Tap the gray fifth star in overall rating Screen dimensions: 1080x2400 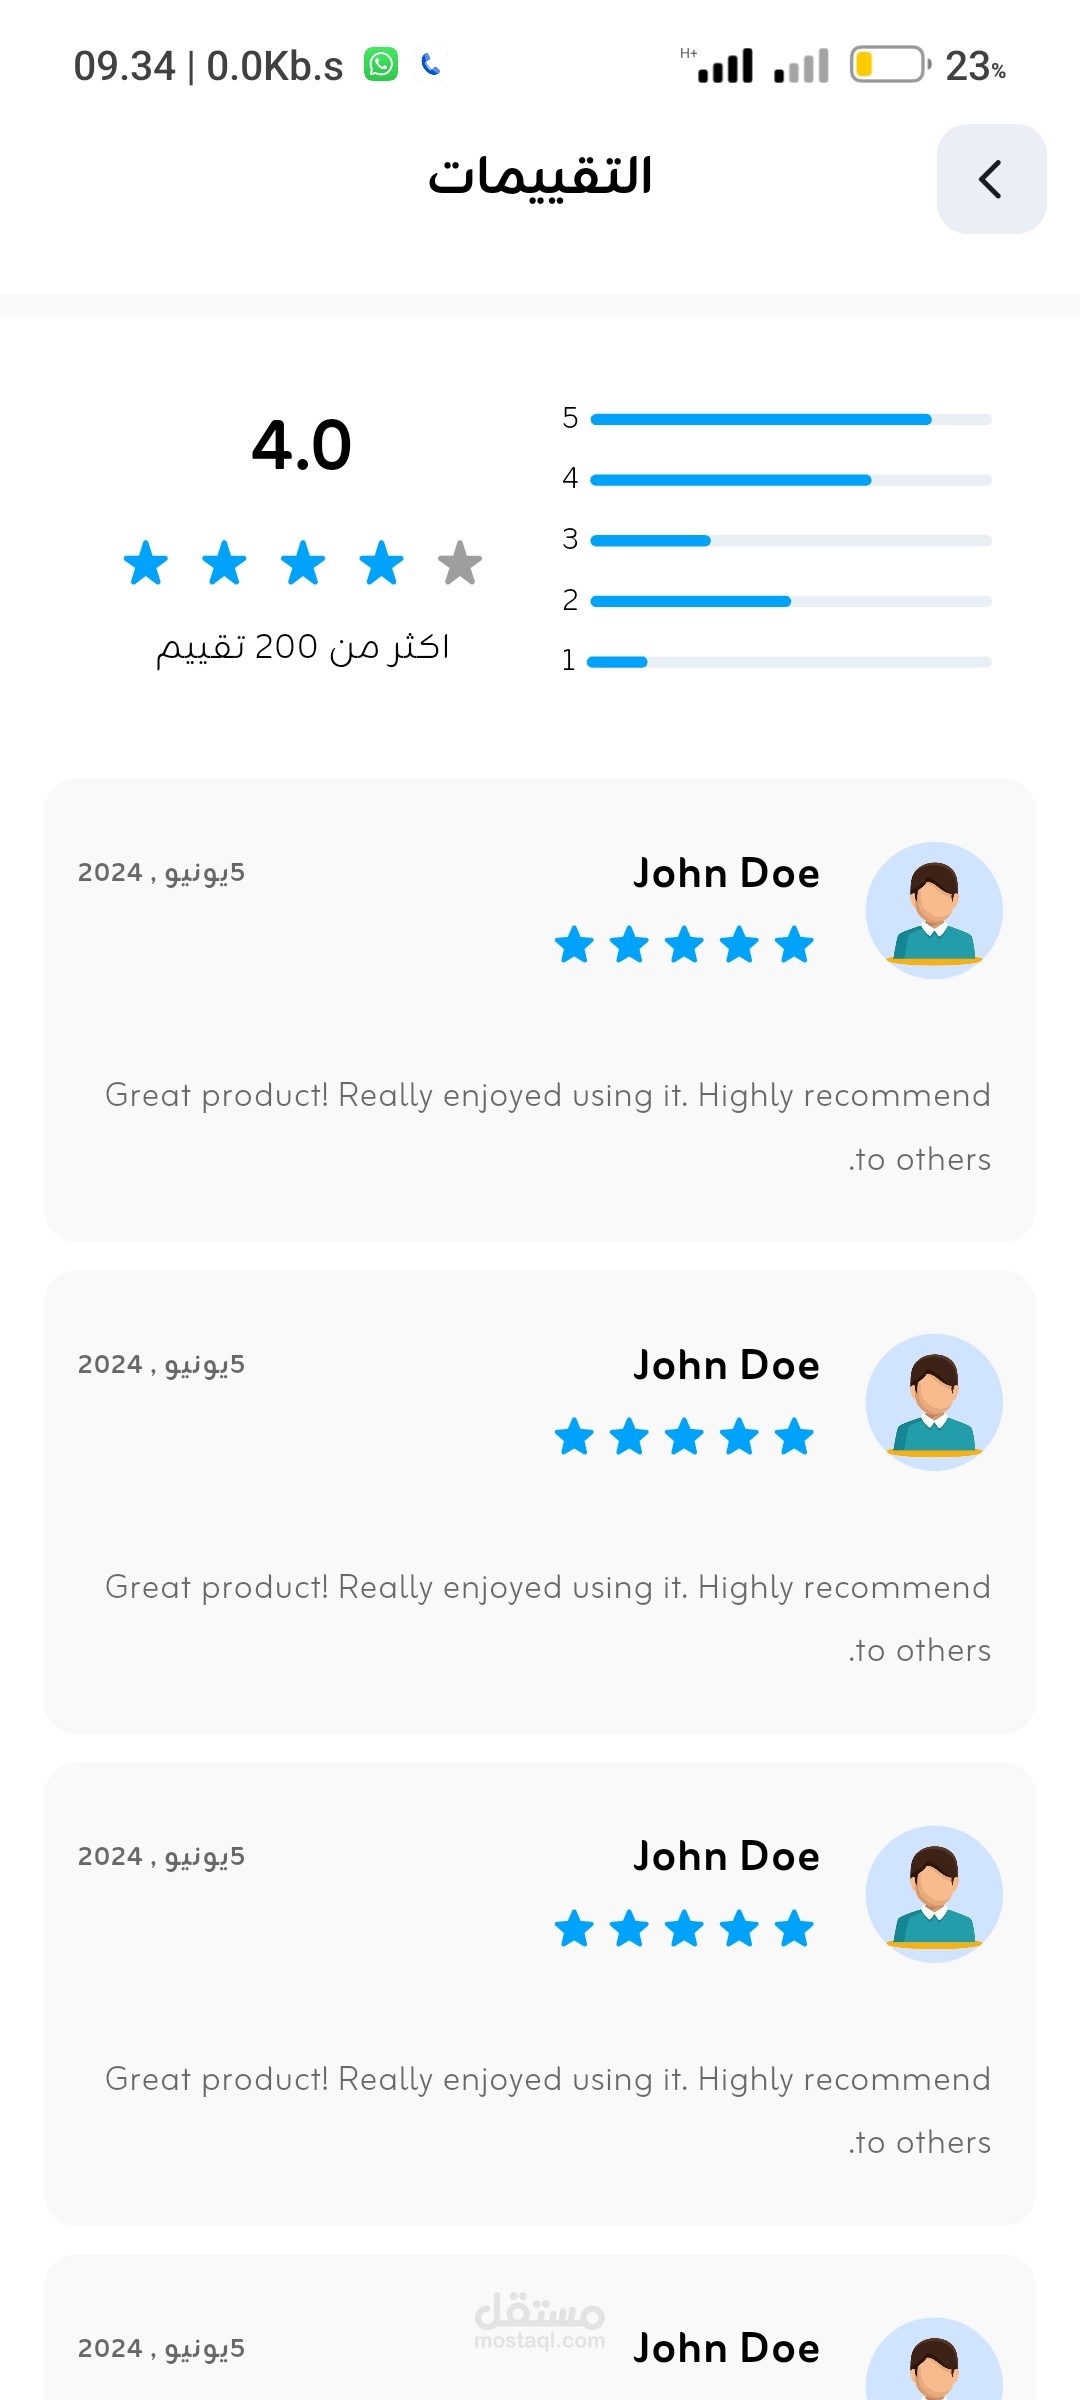click(x=460, y=563)
